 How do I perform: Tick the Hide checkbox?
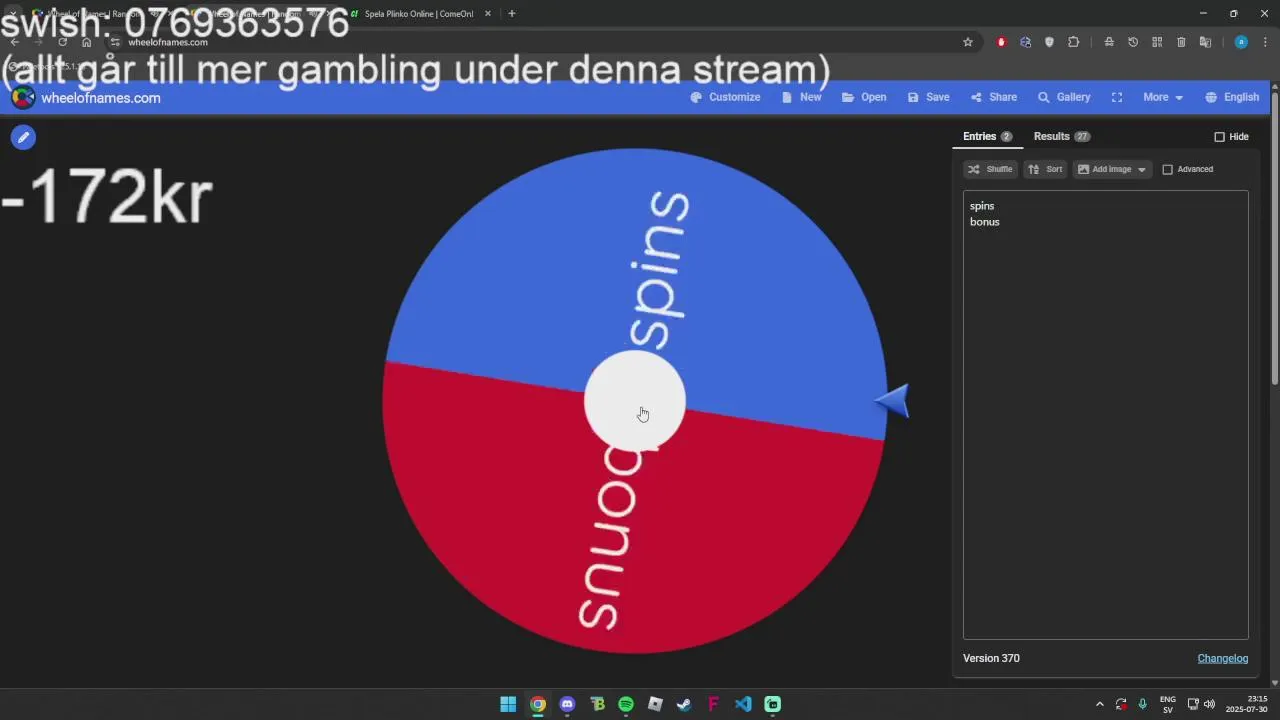click(1219, 137)
